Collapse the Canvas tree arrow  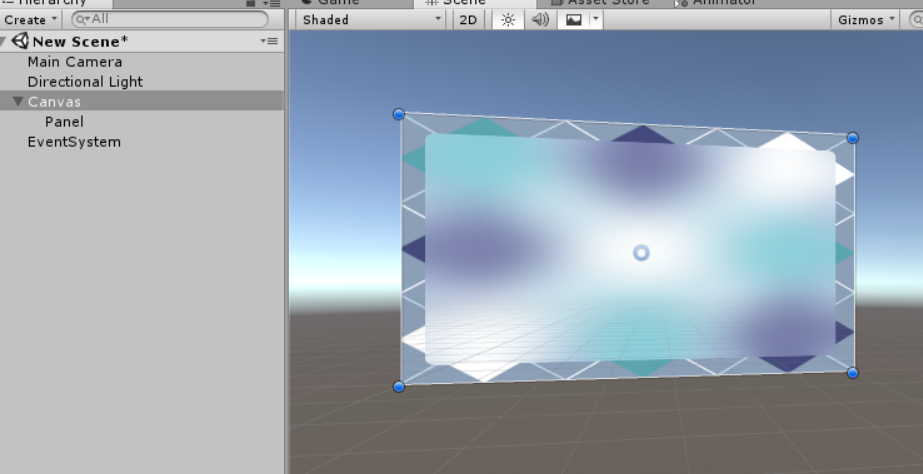point(18,102)
